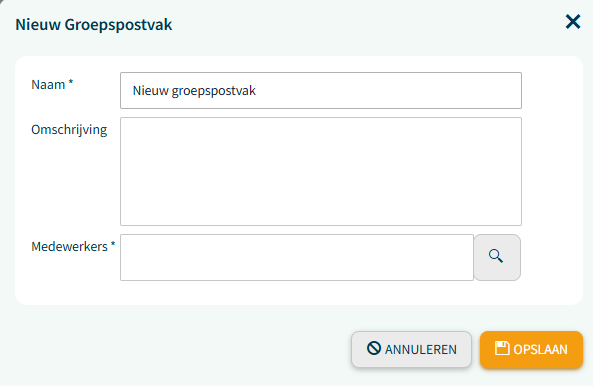Click the gray search button beside Medewerkers

[x=497, y=257]
